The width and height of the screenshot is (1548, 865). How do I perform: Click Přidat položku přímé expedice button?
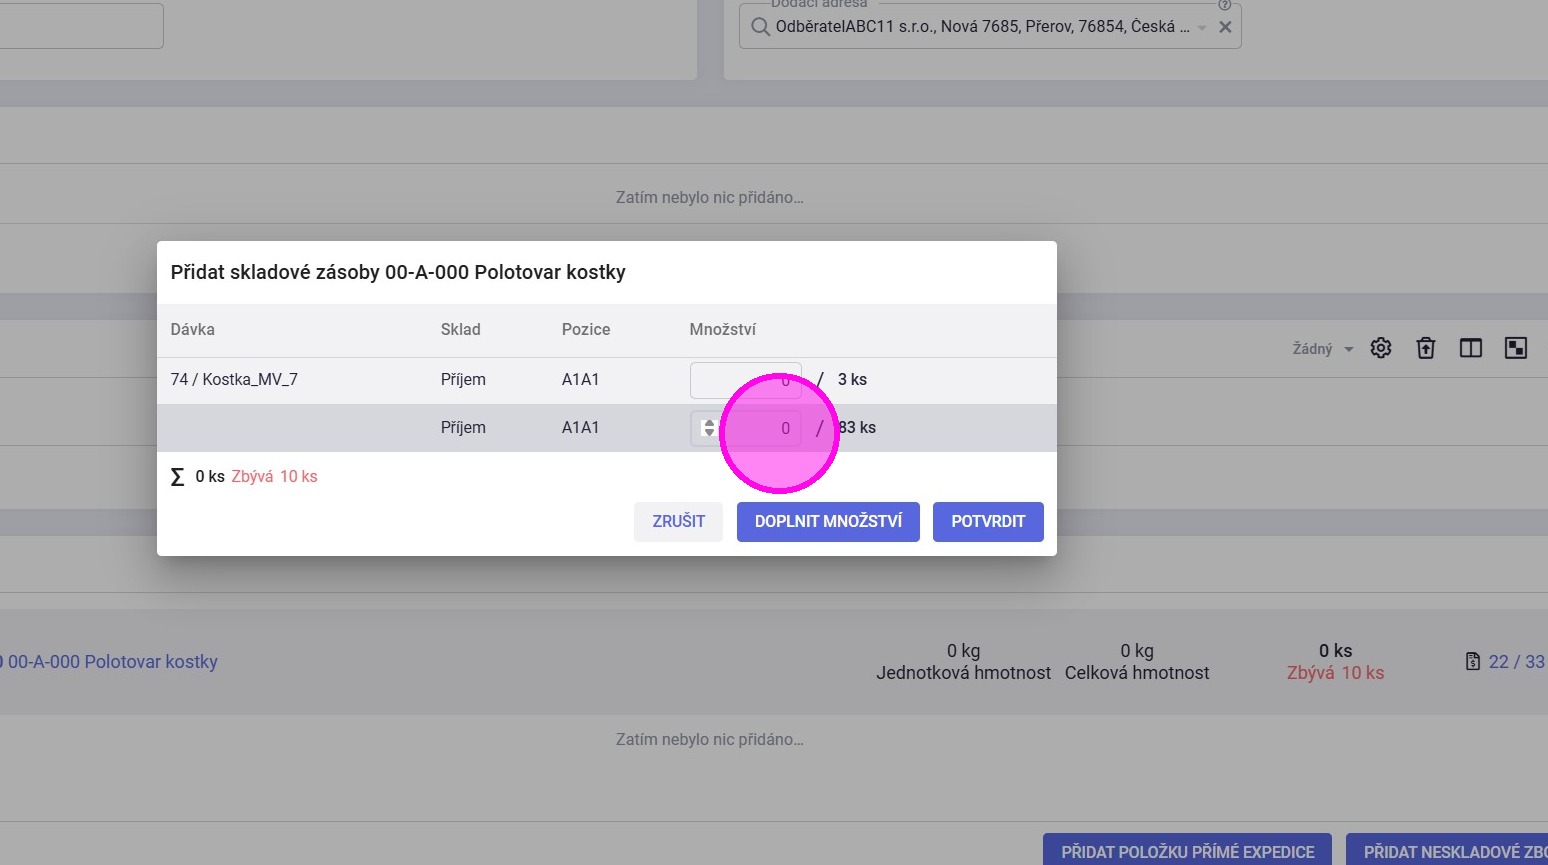pos(1187,851)
